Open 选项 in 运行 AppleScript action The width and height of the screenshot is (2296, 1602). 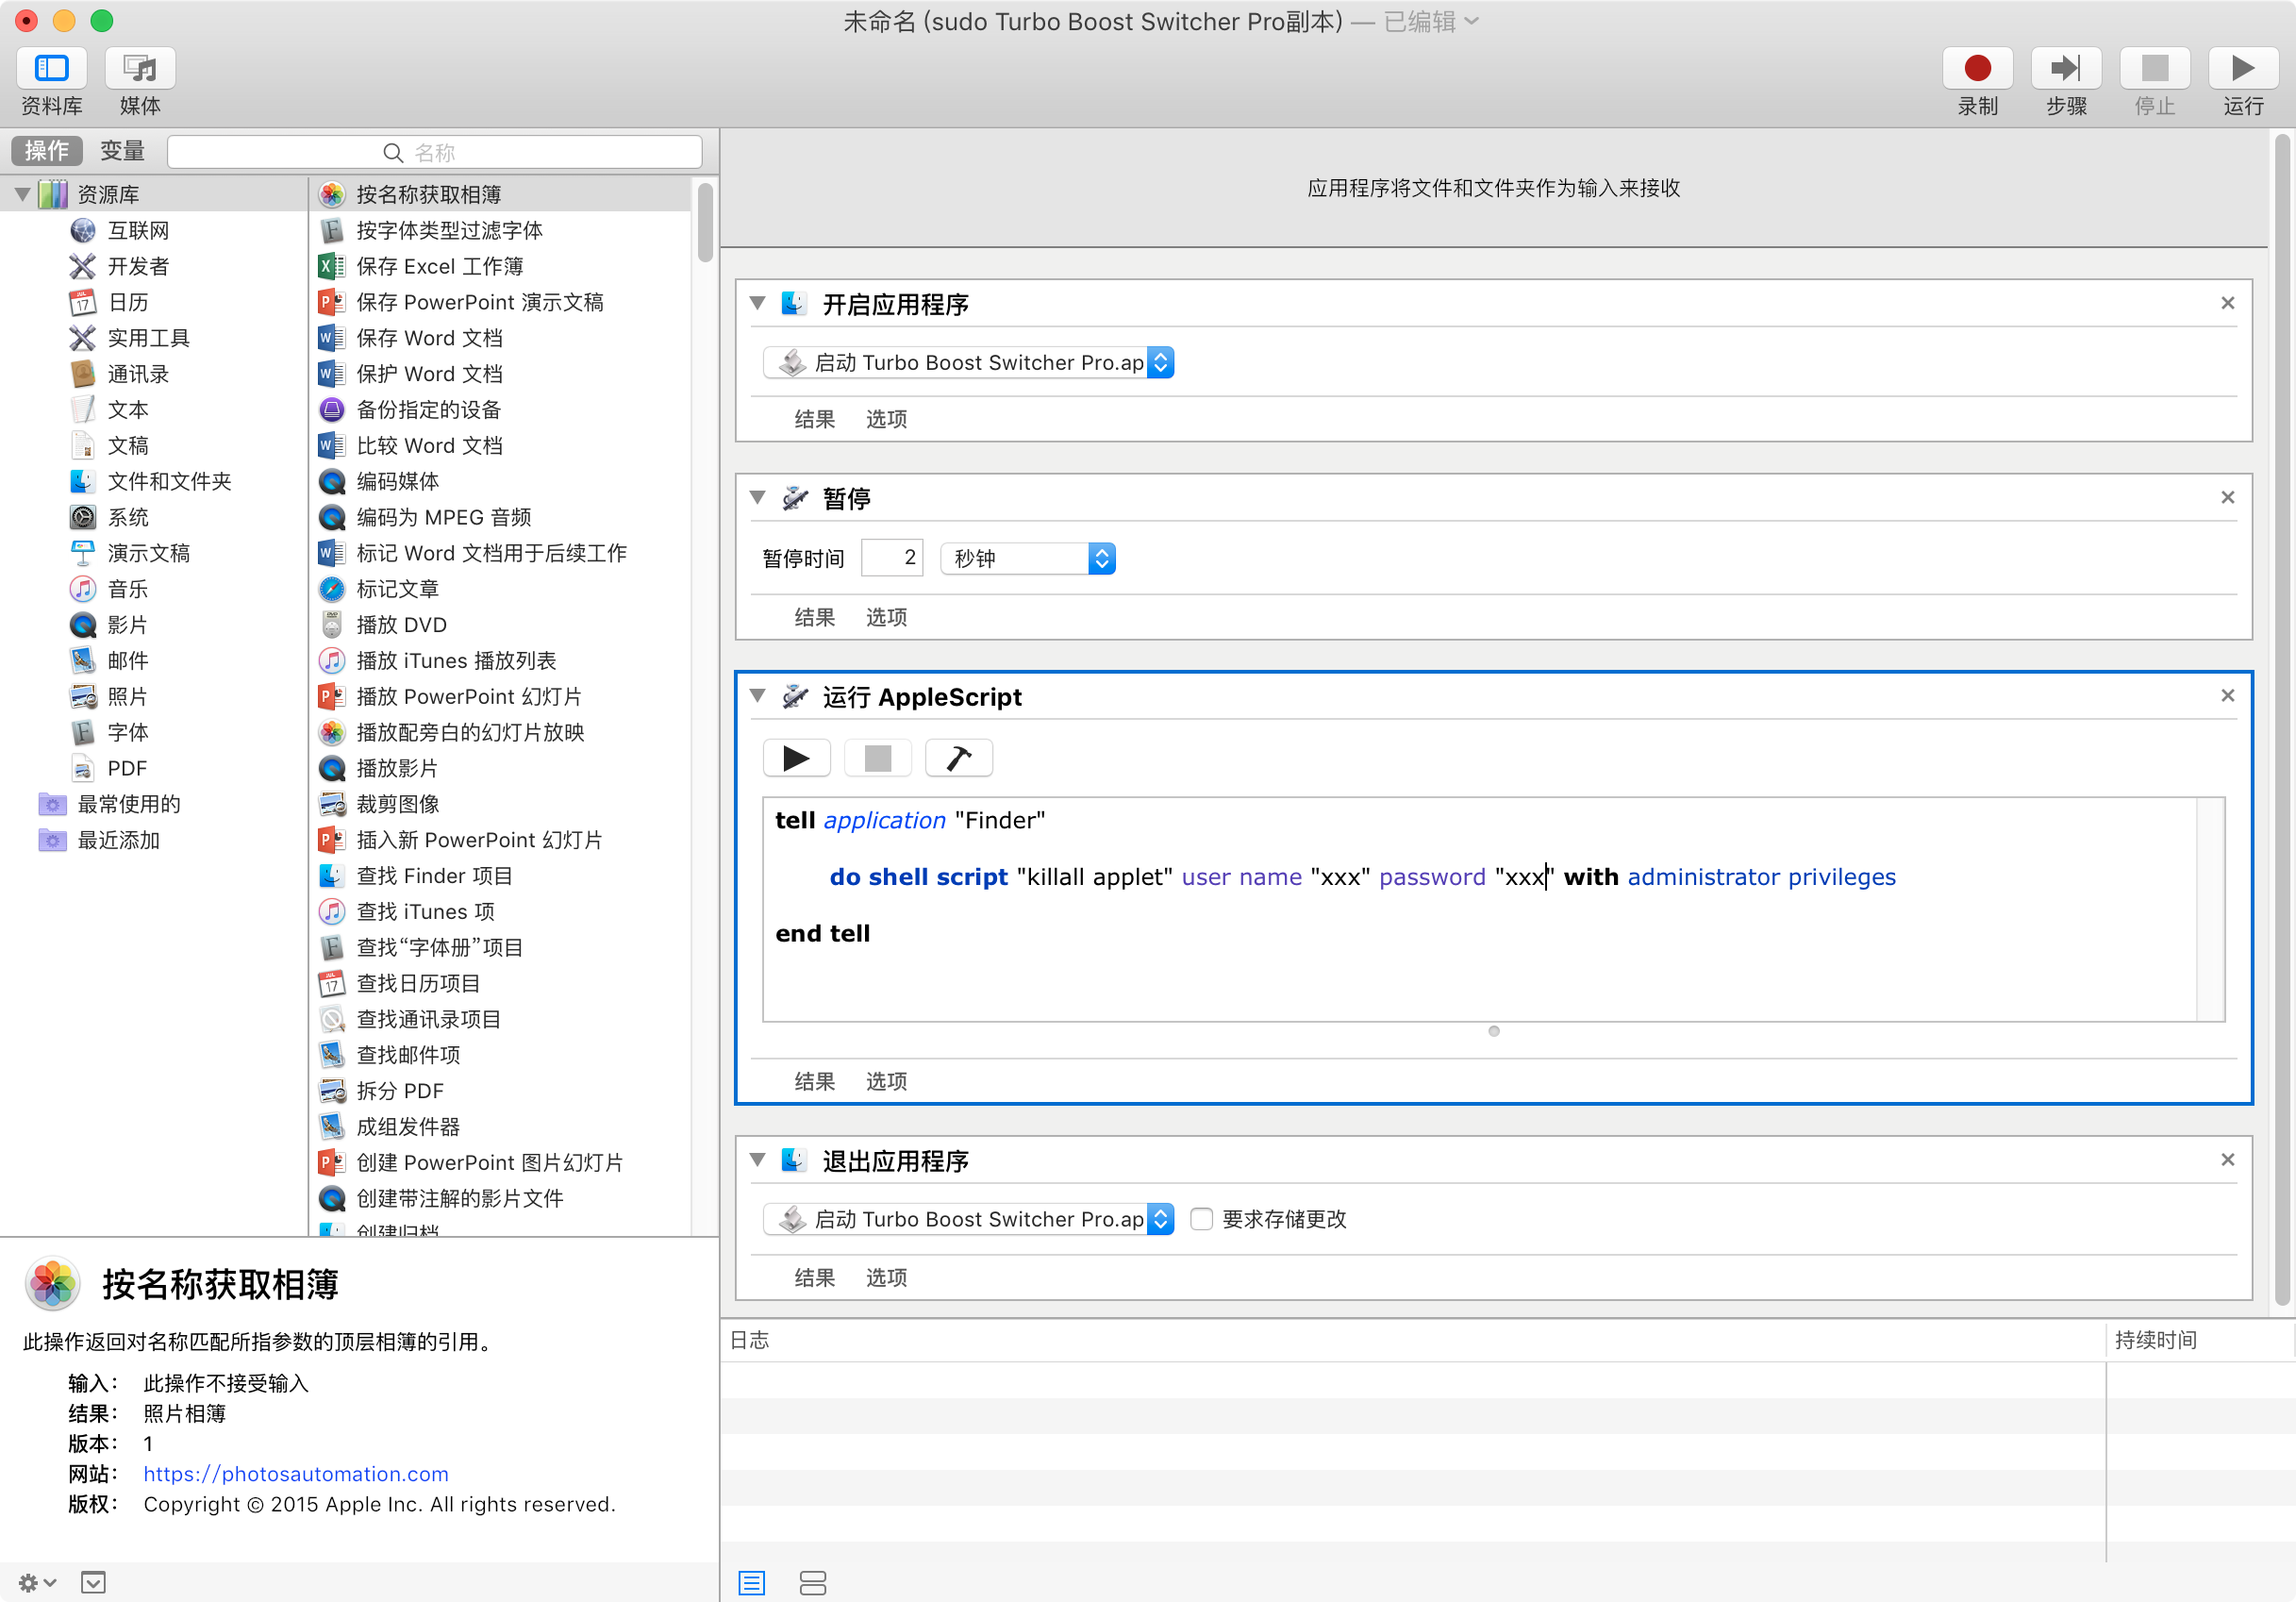(886, 1081)
